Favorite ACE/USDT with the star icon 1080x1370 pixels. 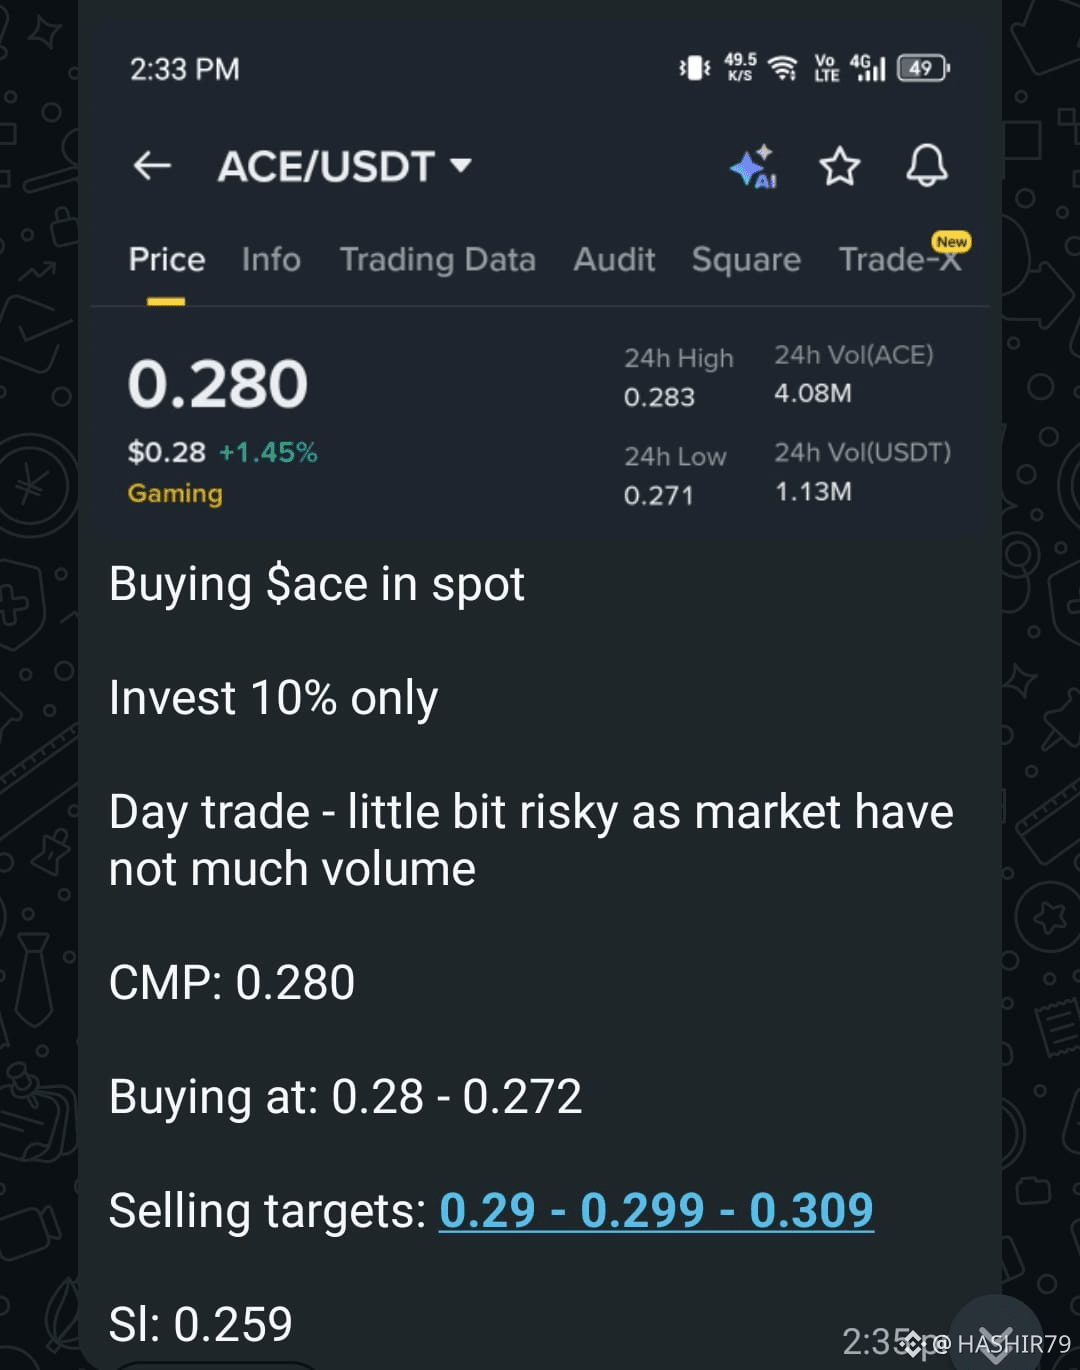coord(840,166)
